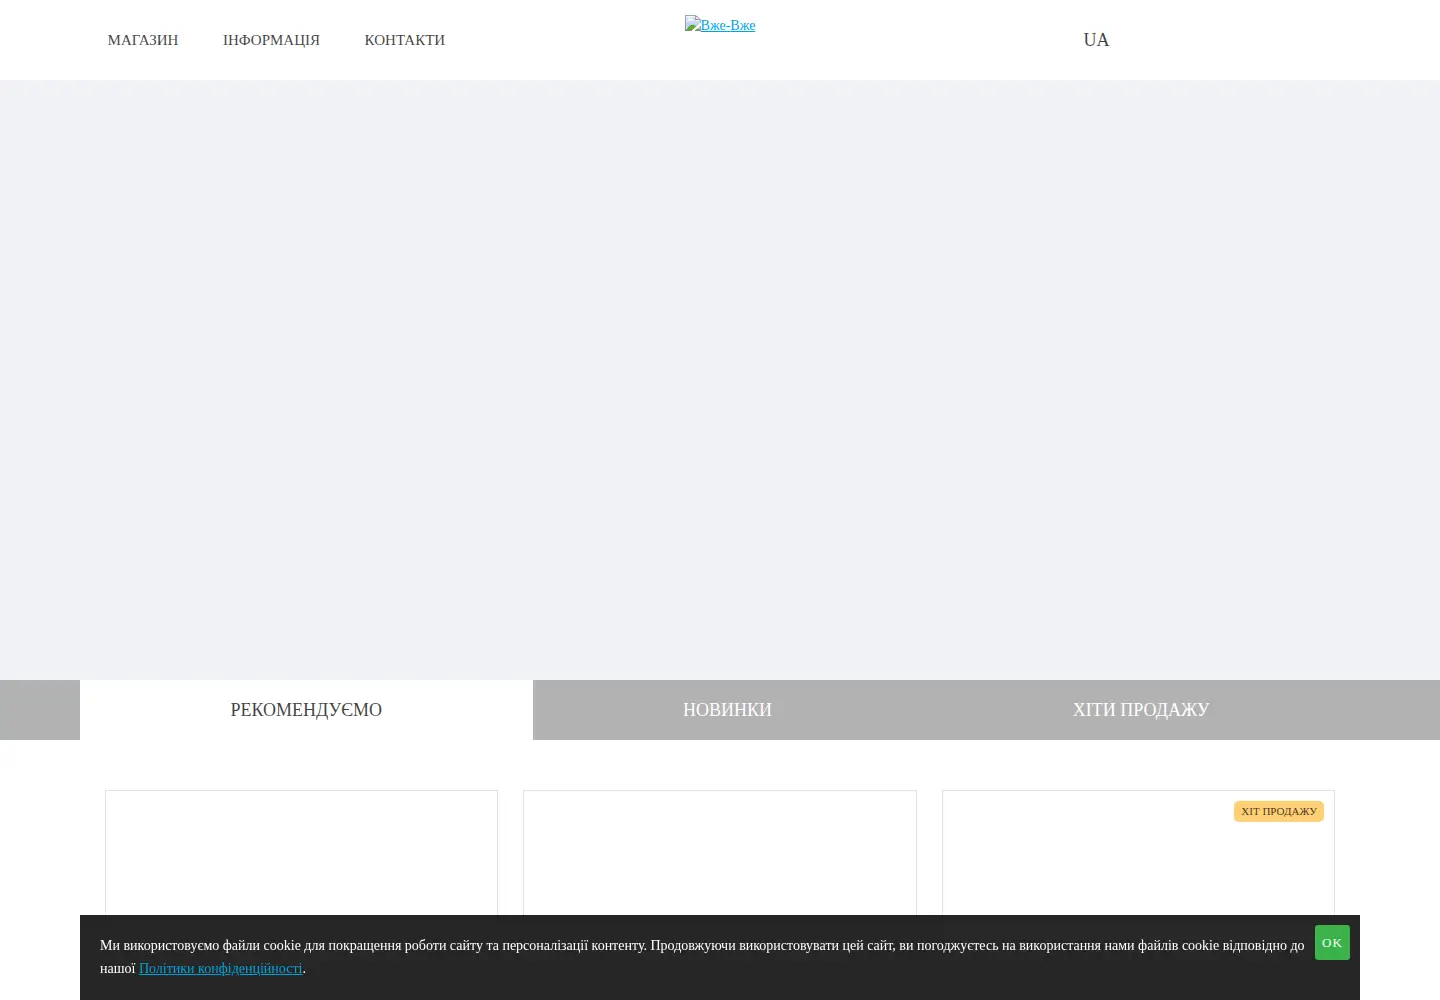Click the Вже-Вже logo link

coord(720,25)
